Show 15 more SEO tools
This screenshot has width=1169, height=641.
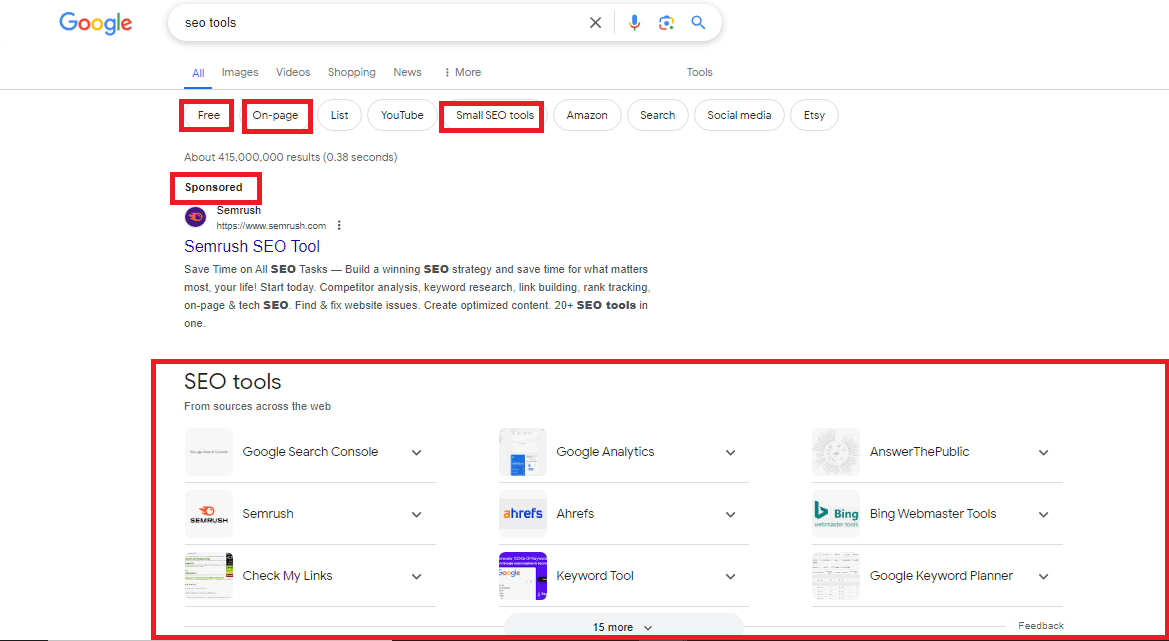click(x=623, y=627)
